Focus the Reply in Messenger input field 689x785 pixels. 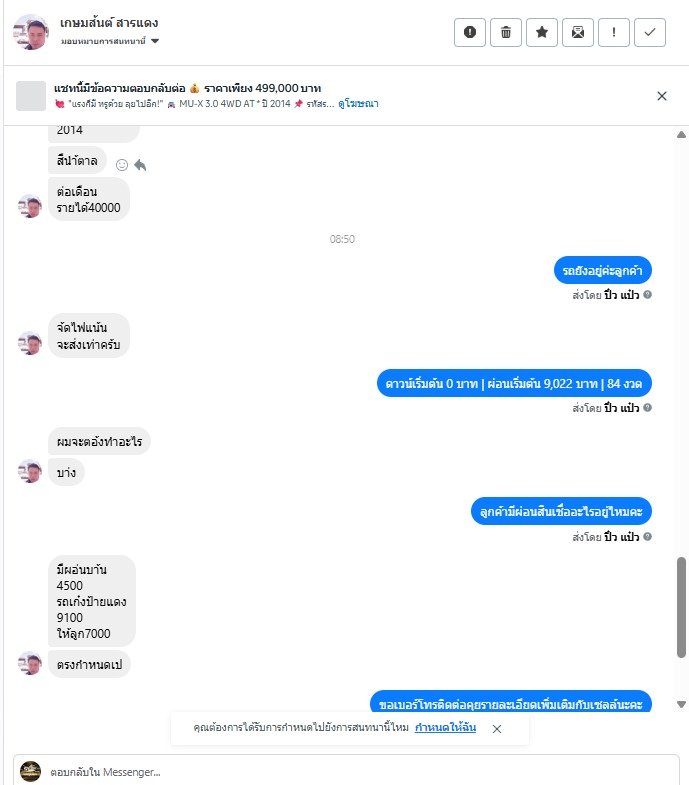point(346,771)
